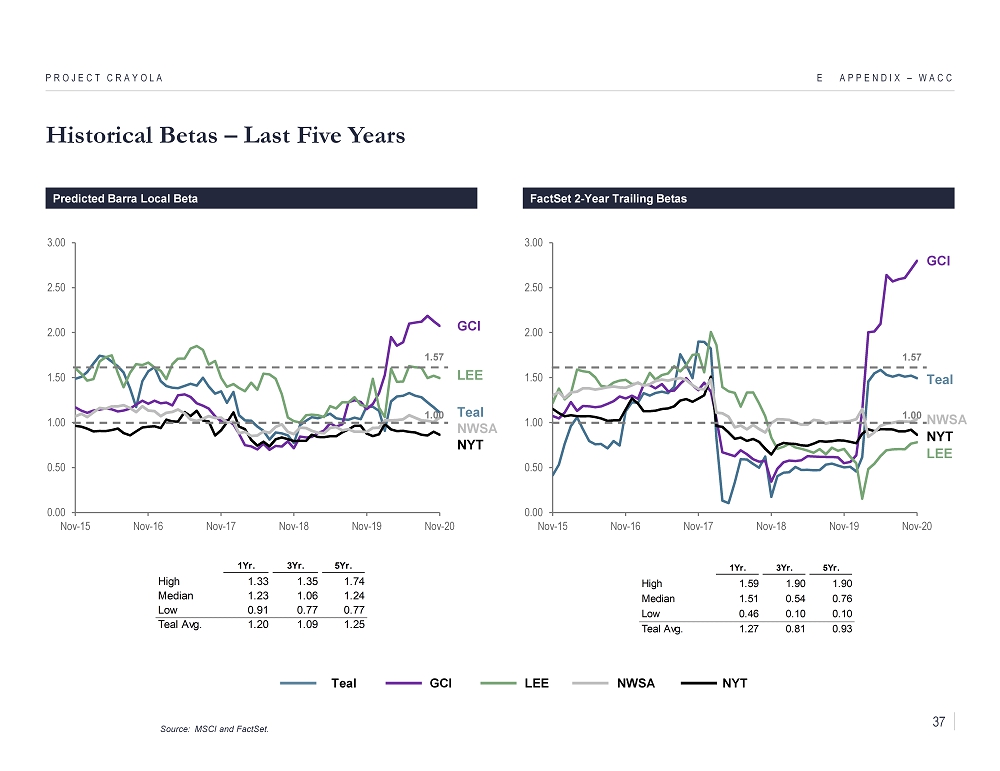Select the Predicted Barra Local Beta header
1000x771 pixels.
click(x=125, y=199)
